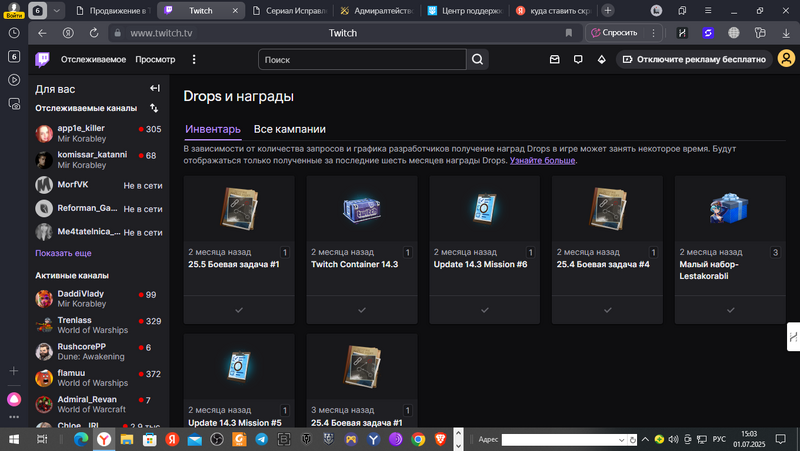This screenshot has width=800, height=451.
Task: Open the user avatar menu
Action: pos(786,59)
